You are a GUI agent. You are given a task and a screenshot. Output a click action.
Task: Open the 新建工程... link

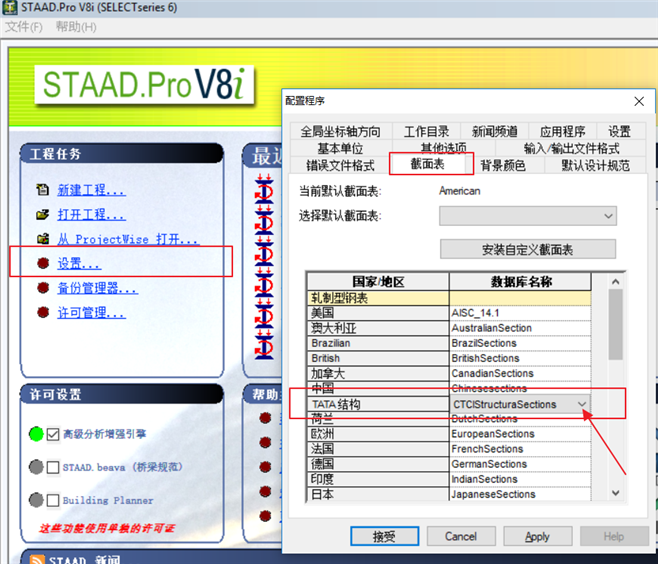[91, 190]
